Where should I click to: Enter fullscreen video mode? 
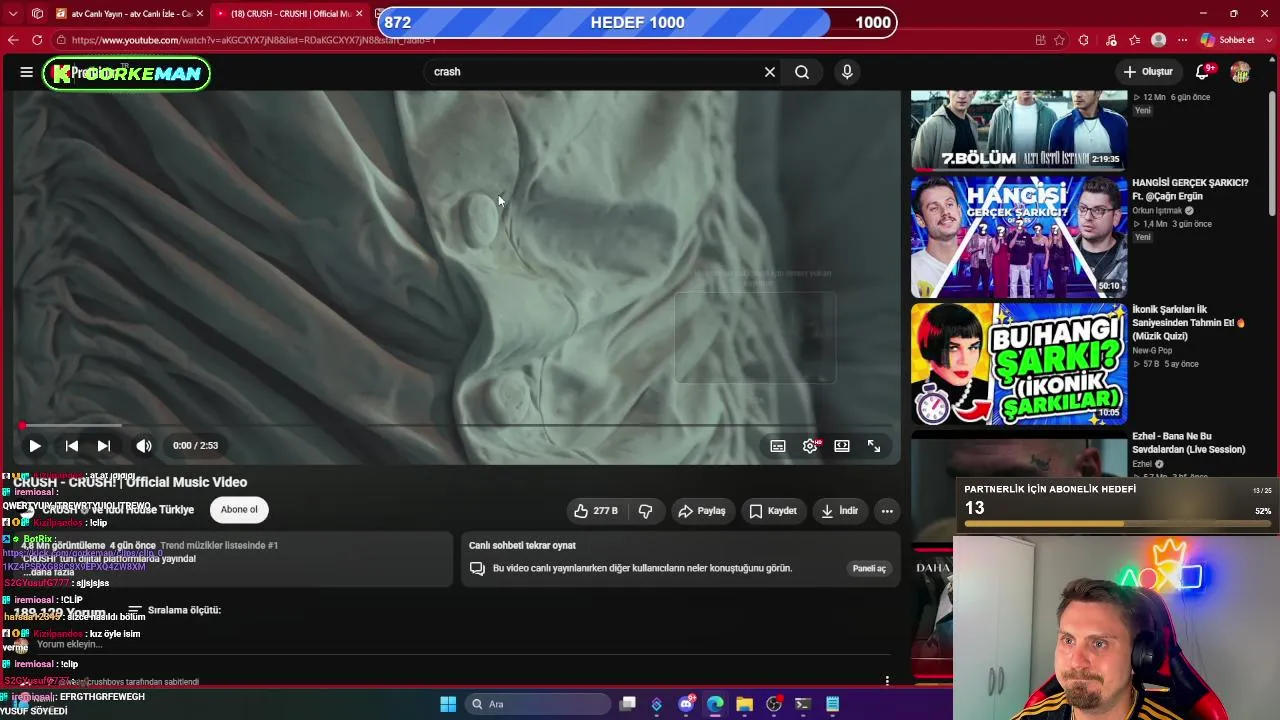click(874, 446)
